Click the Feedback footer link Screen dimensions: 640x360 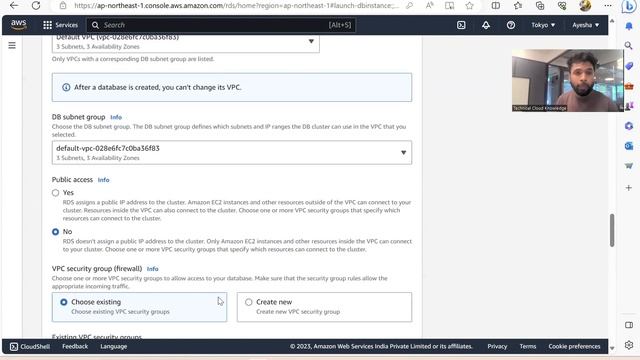pyautogui.click(x=75, y=347)
